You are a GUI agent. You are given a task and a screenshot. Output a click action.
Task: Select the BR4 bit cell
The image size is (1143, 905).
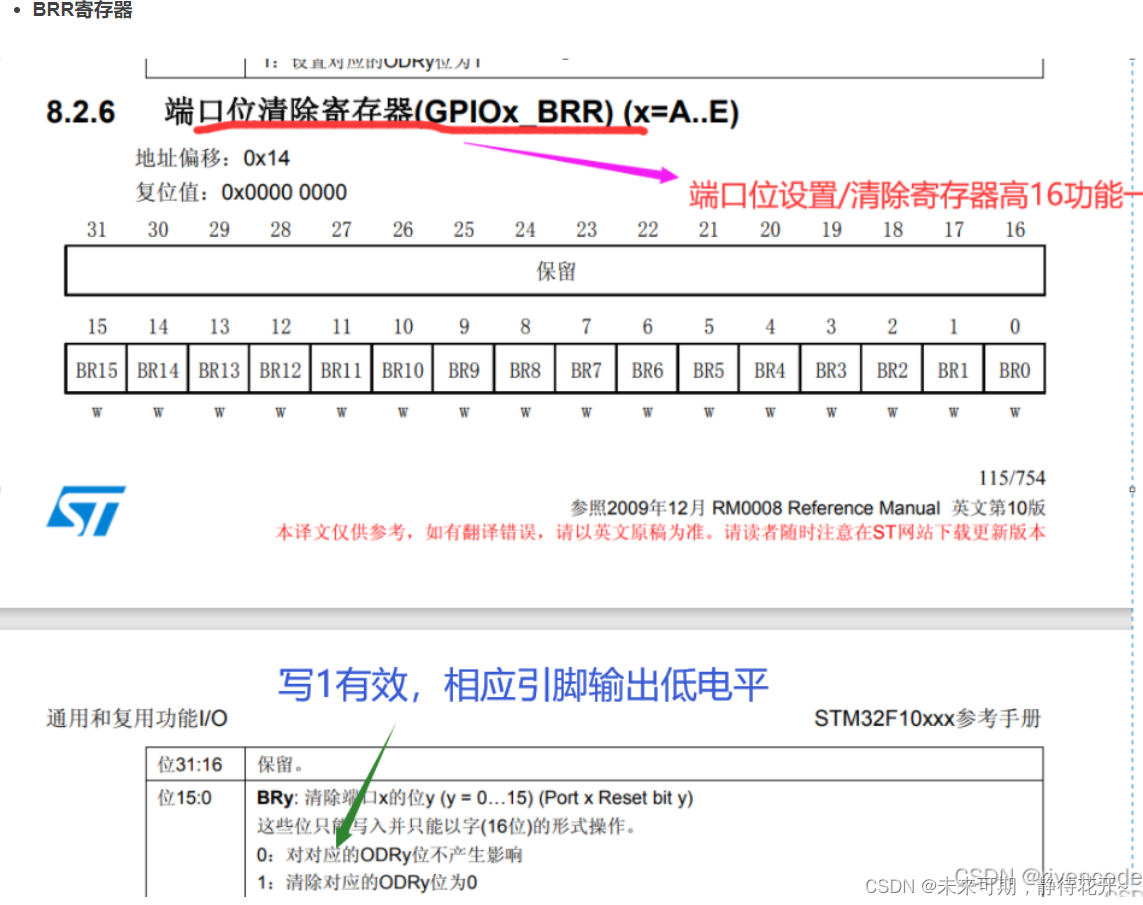coord(770,369)
